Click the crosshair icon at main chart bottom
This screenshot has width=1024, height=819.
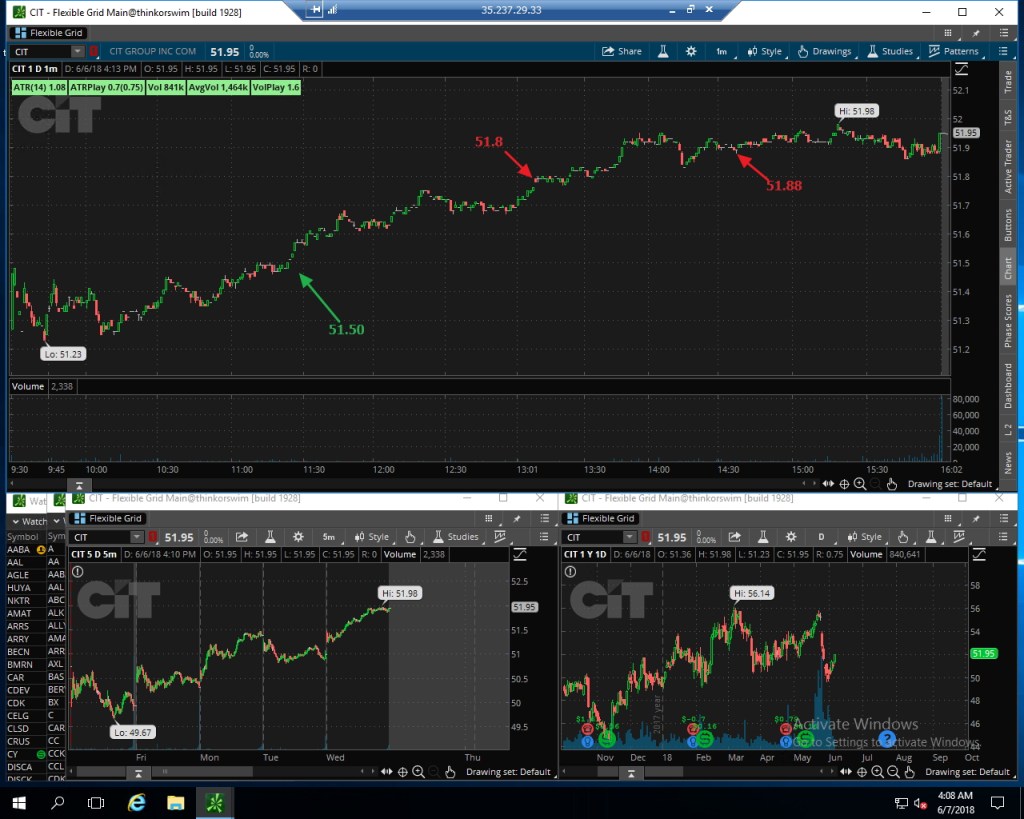click(844, 484)
